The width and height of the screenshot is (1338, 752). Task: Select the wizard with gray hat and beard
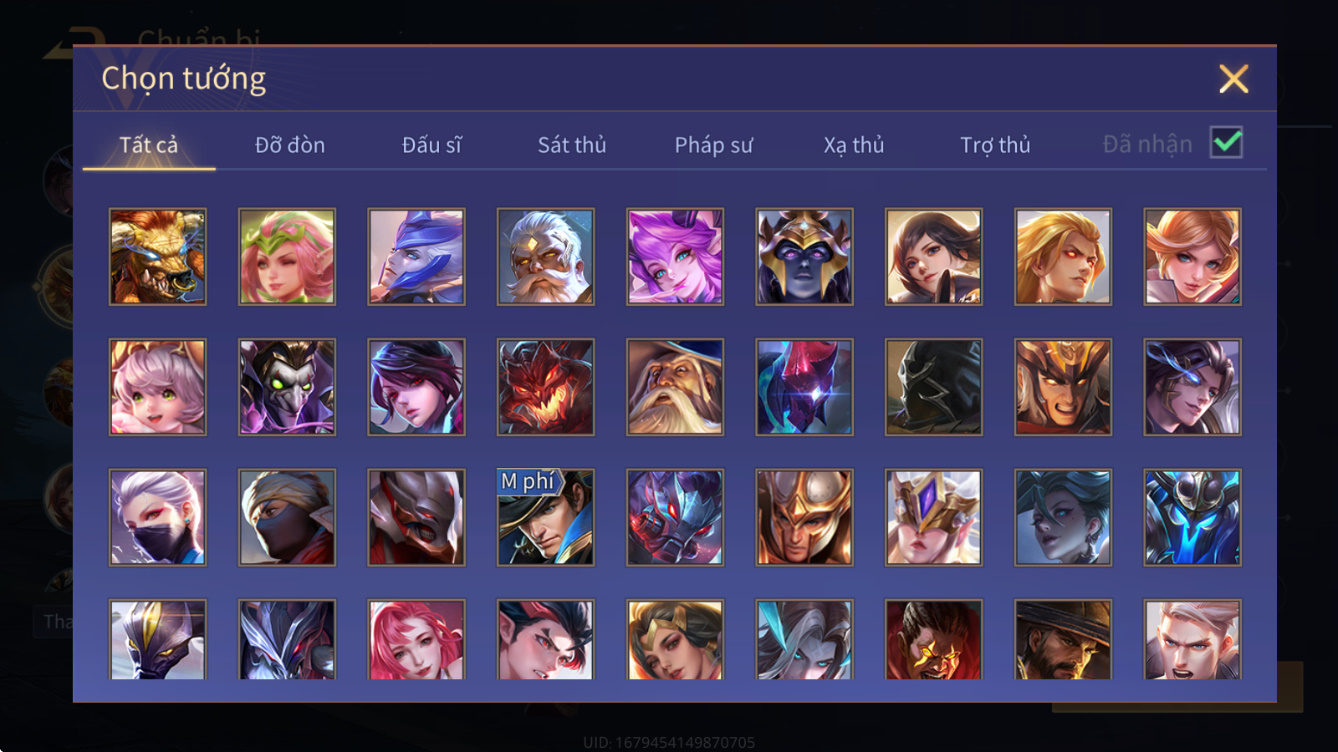(x=675, y=387)
